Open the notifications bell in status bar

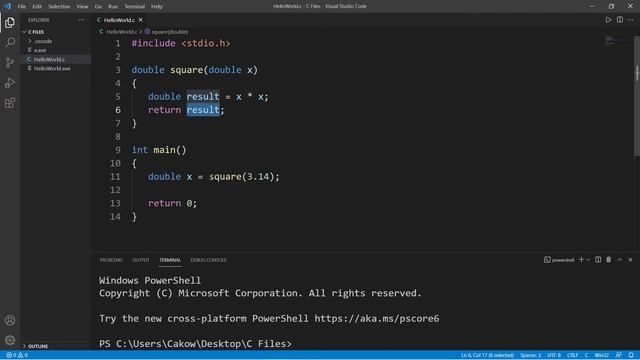click(x=631, y=355)
